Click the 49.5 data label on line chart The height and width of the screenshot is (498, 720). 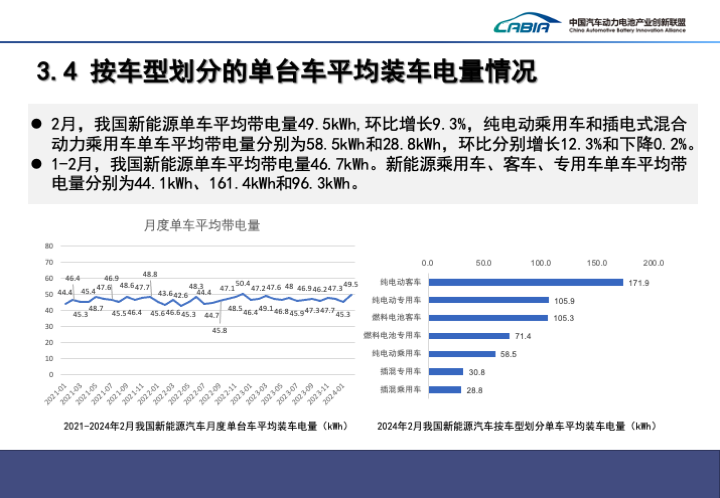click(350, 285)
